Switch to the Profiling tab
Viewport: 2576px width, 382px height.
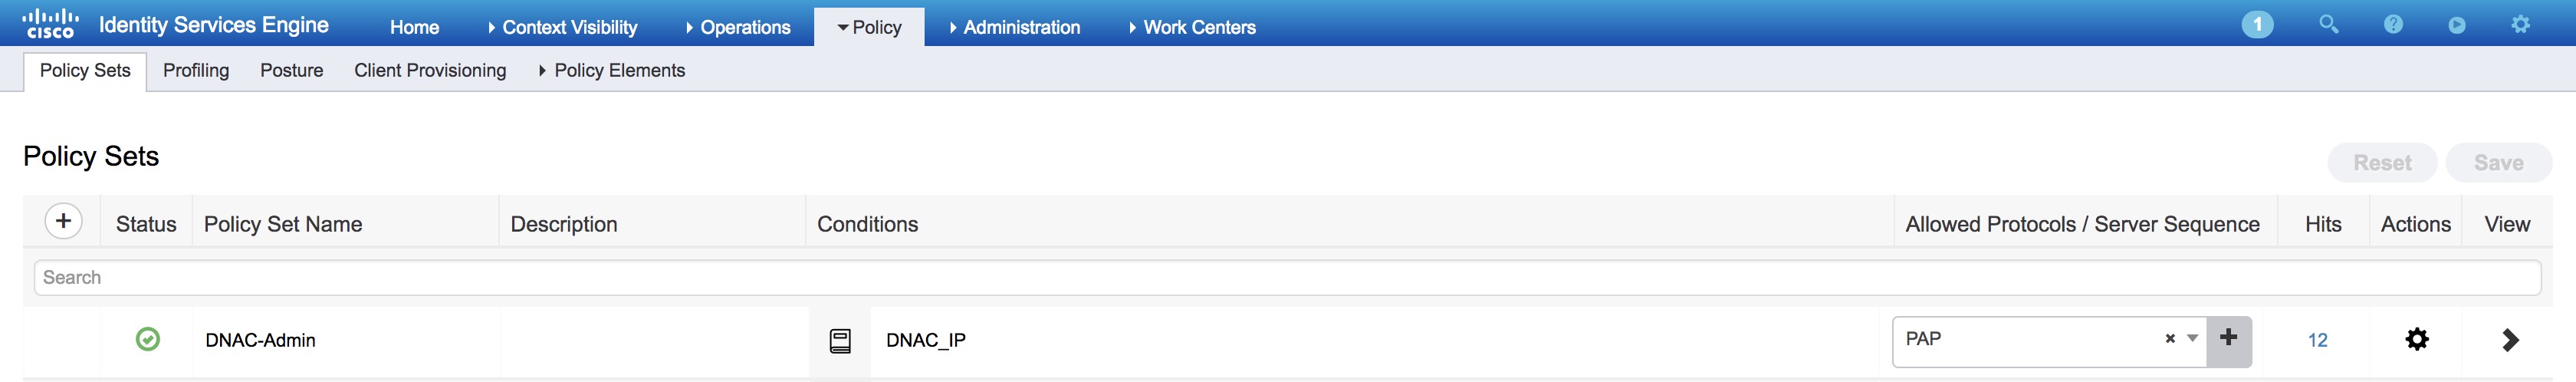[x=196, y=70]
